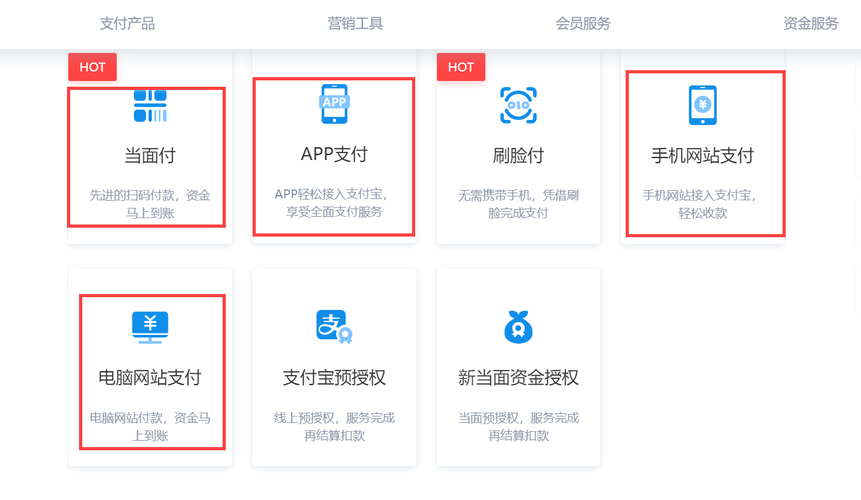Open the 支付产品 tab

tap(127, 24)
